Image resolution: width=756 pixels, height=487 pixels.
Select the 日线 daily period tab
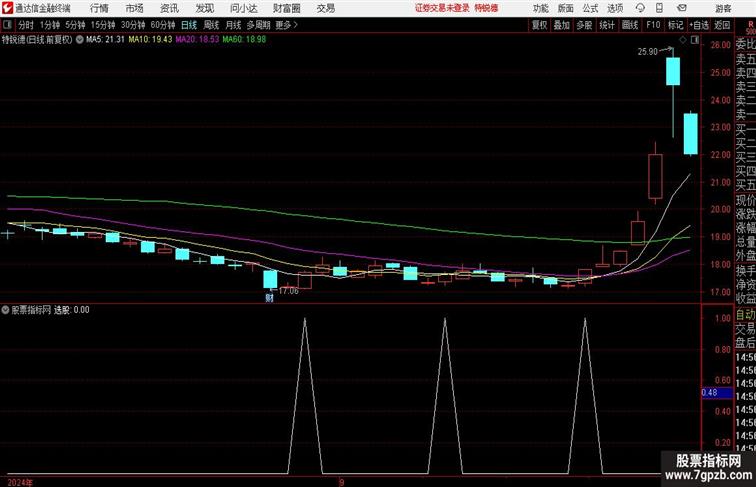[189, 25]
